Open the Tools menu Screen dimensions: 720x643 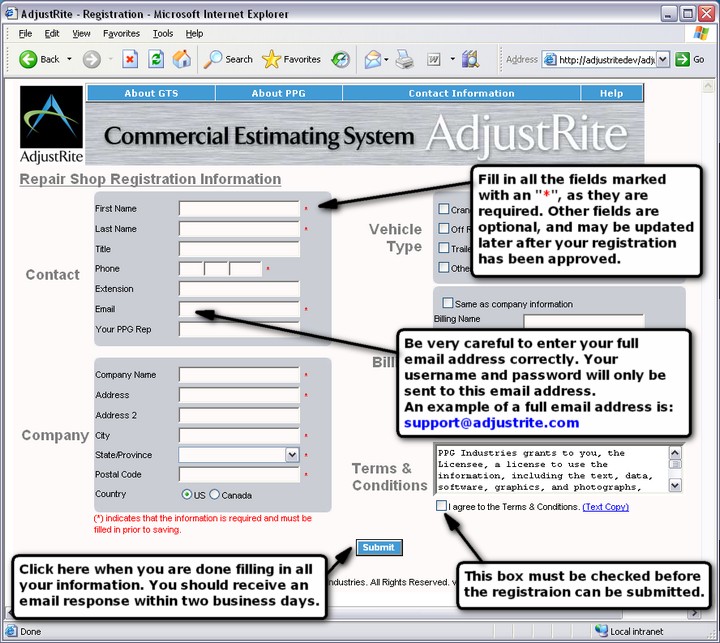click(x=163, y=34)
